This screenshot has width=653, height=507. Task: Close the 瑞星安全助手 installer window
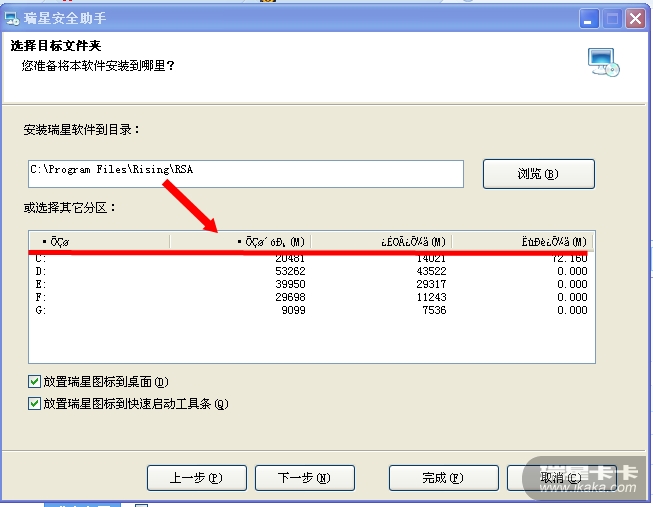[x=636, y=19]
